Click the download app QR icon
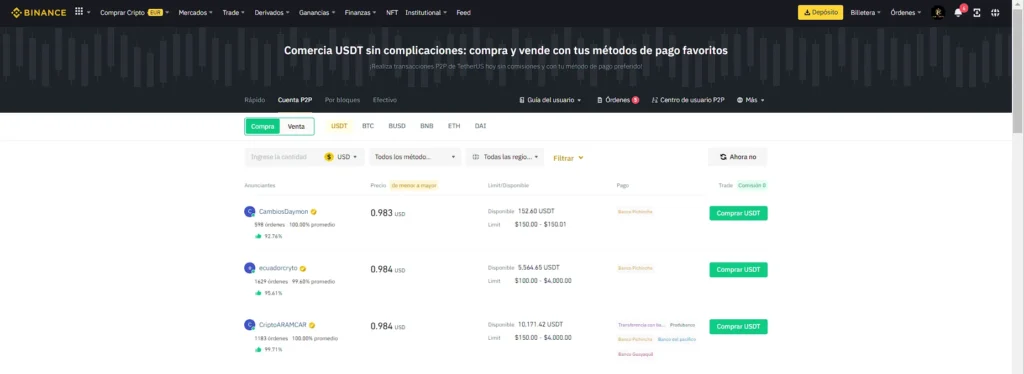Image resolution: width=1024 pixels, height=374 pixels. pos(977,12)
